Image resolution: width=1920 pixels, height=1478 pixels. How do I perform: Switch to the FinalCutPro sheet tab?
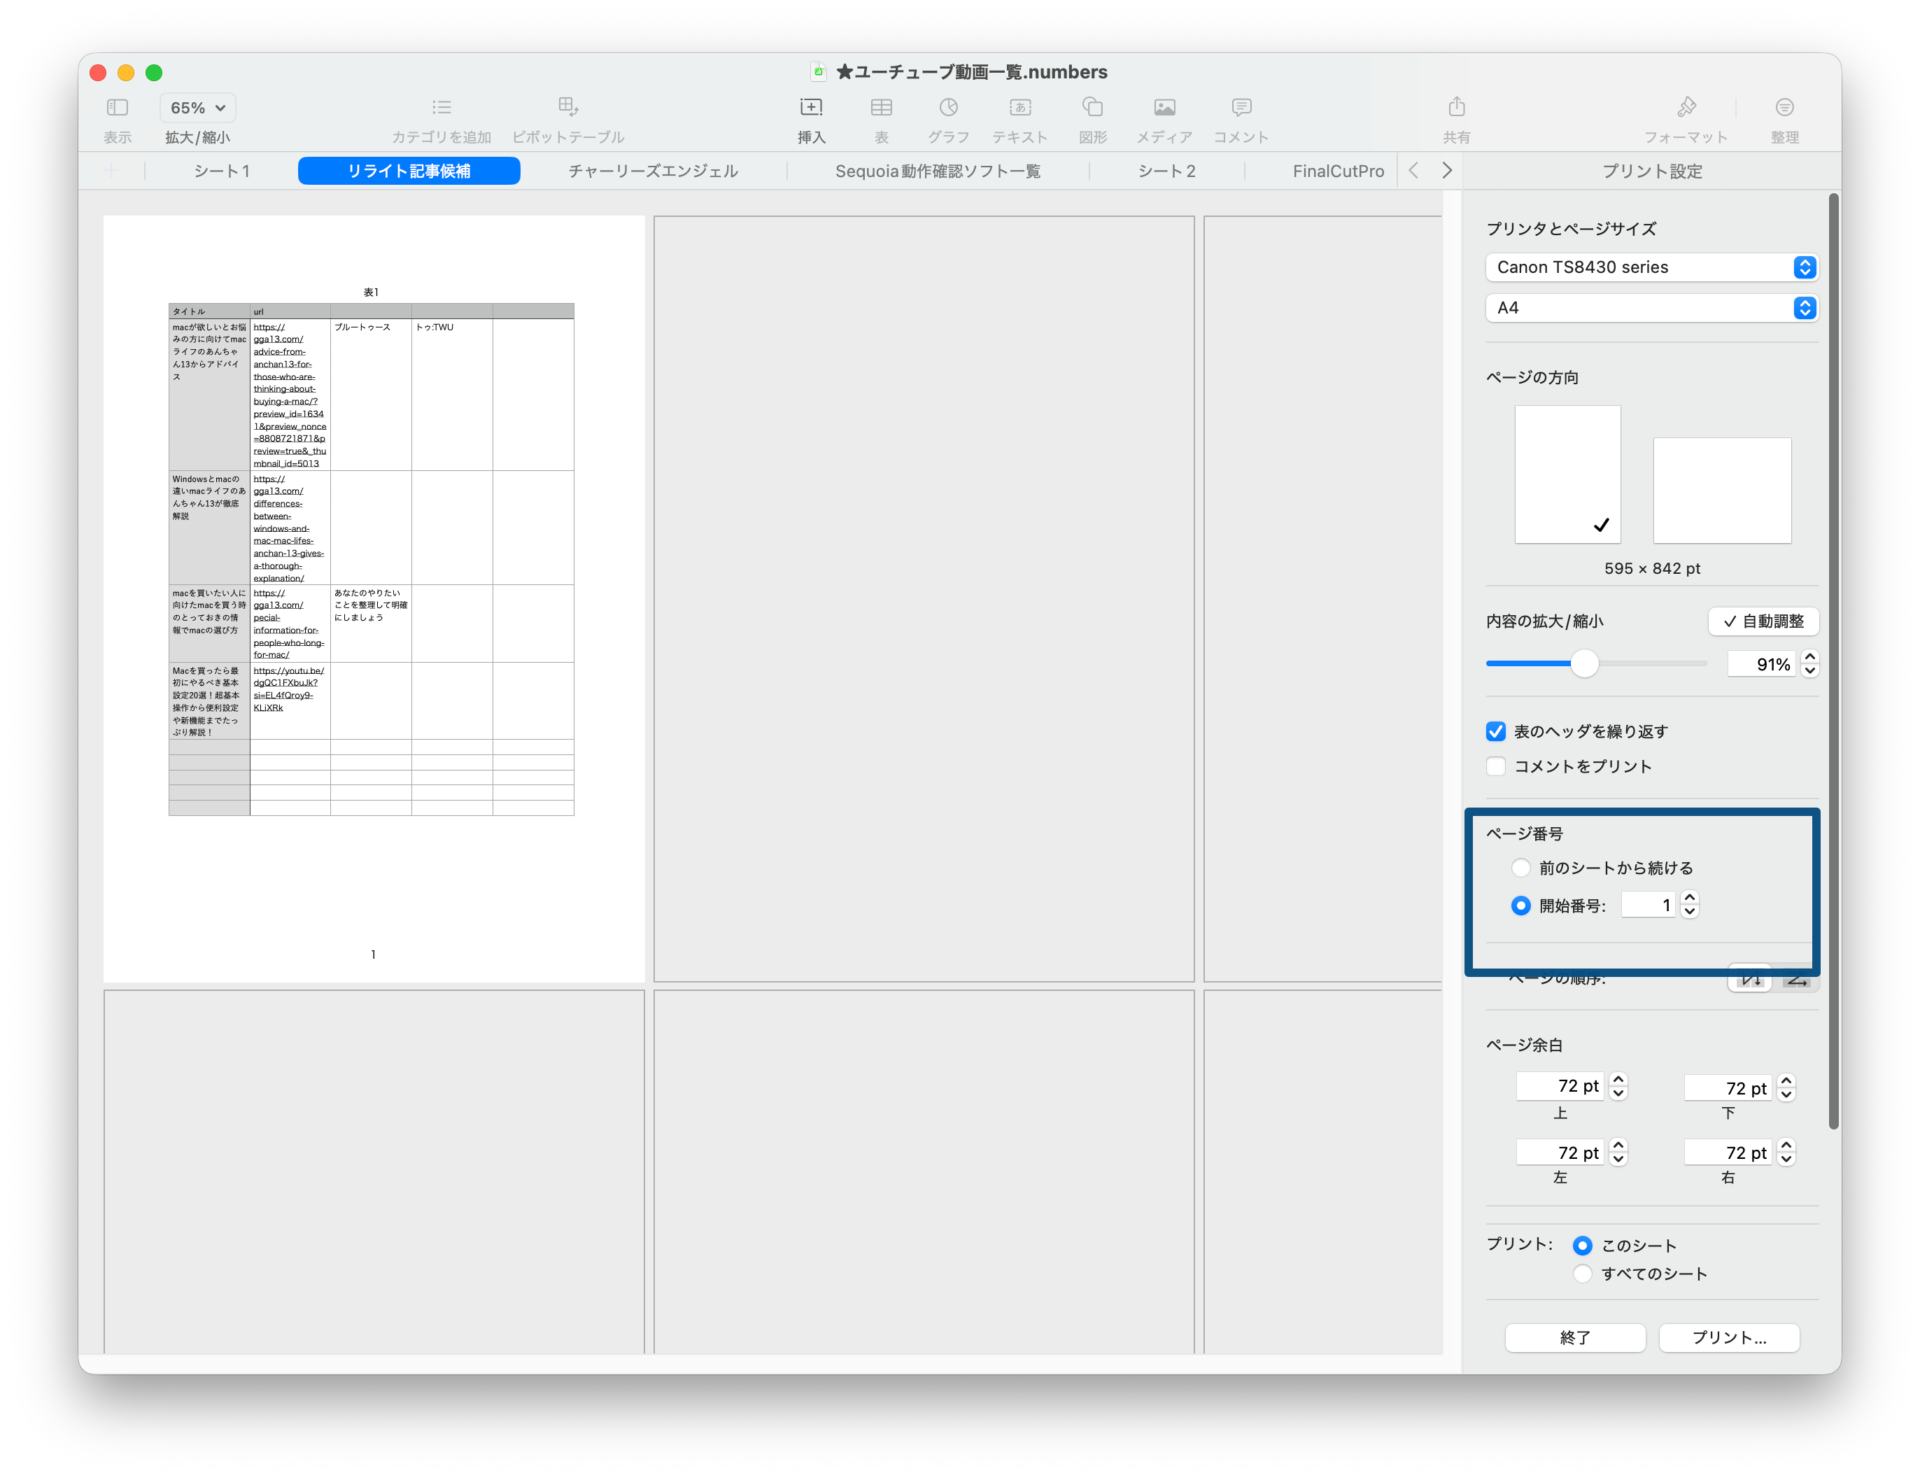[1337, 171]
